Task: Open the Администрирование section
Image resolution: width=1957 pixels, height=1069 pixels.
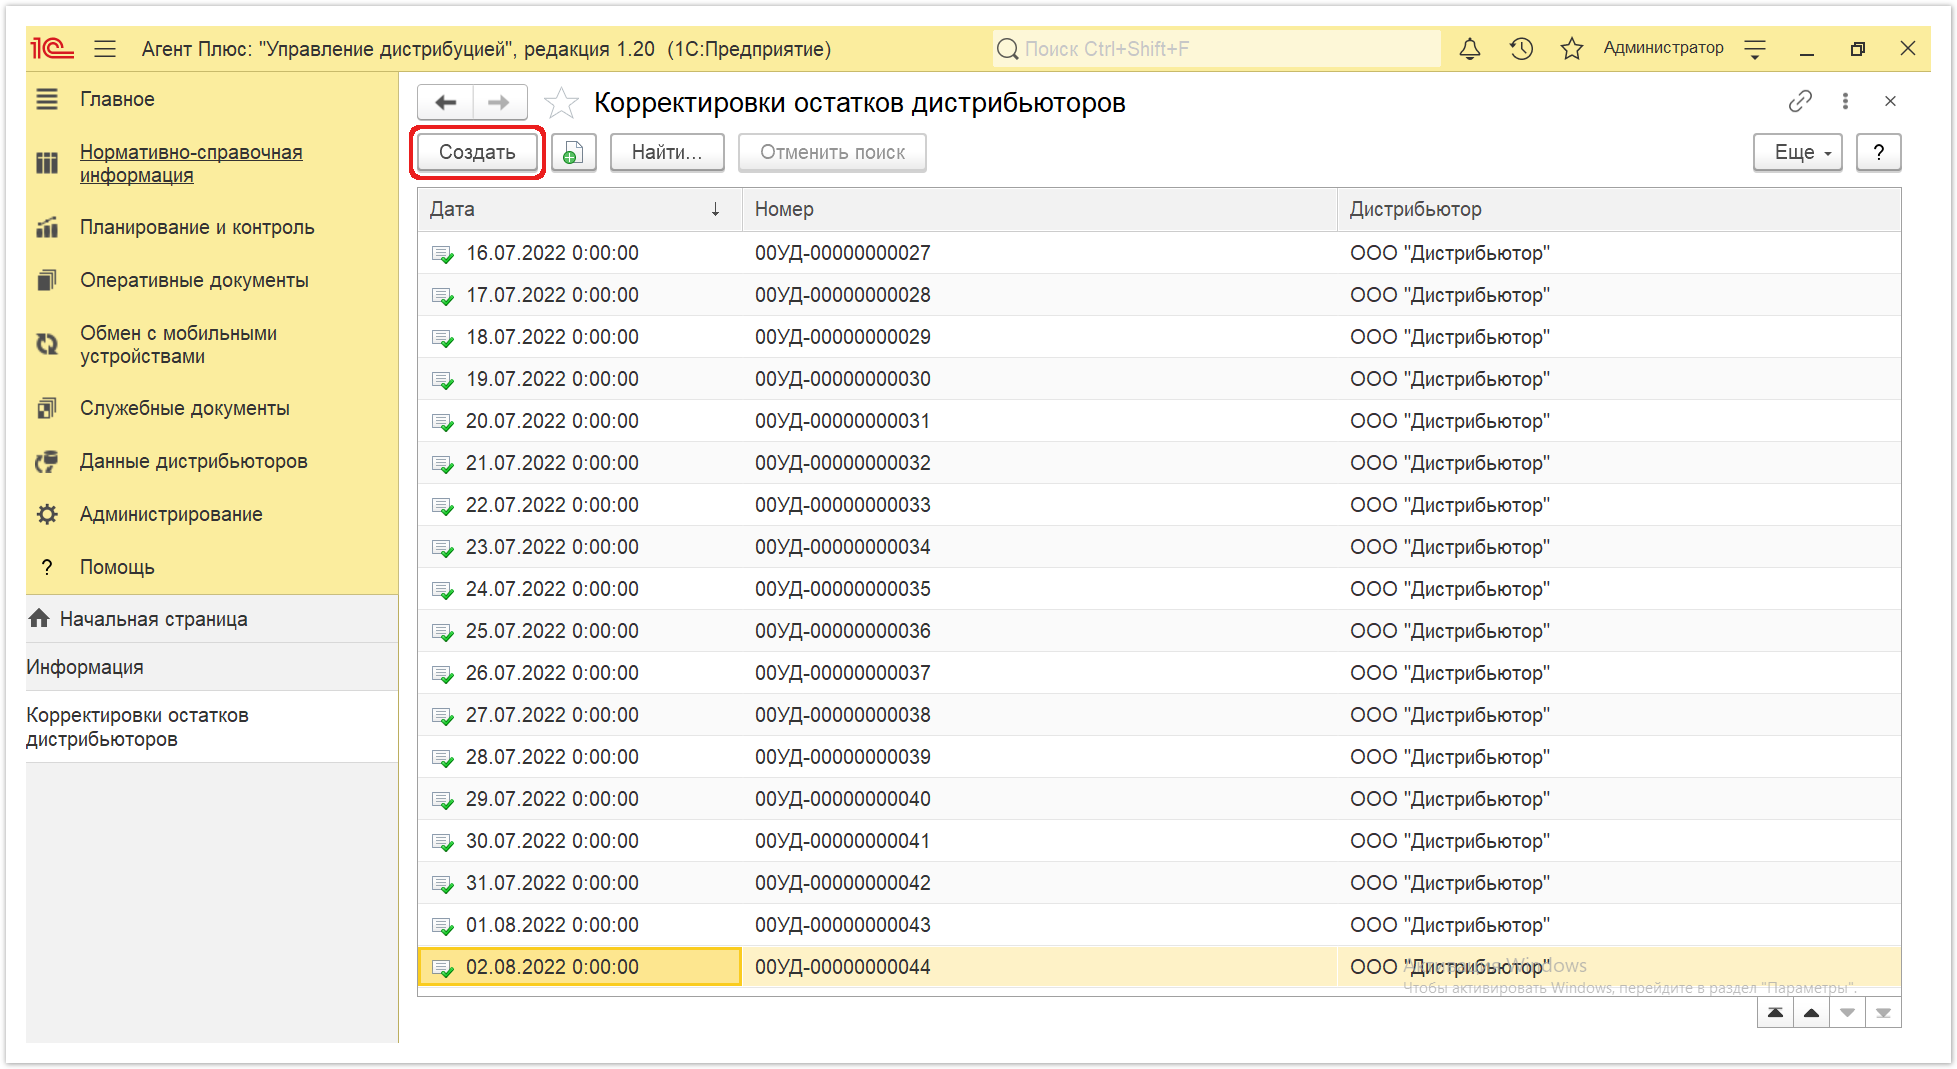Action: (171, 514)
